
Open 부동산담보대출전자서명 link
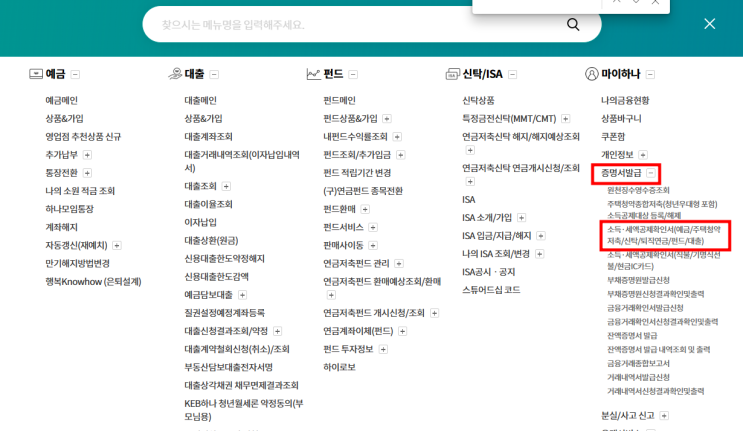228,367
